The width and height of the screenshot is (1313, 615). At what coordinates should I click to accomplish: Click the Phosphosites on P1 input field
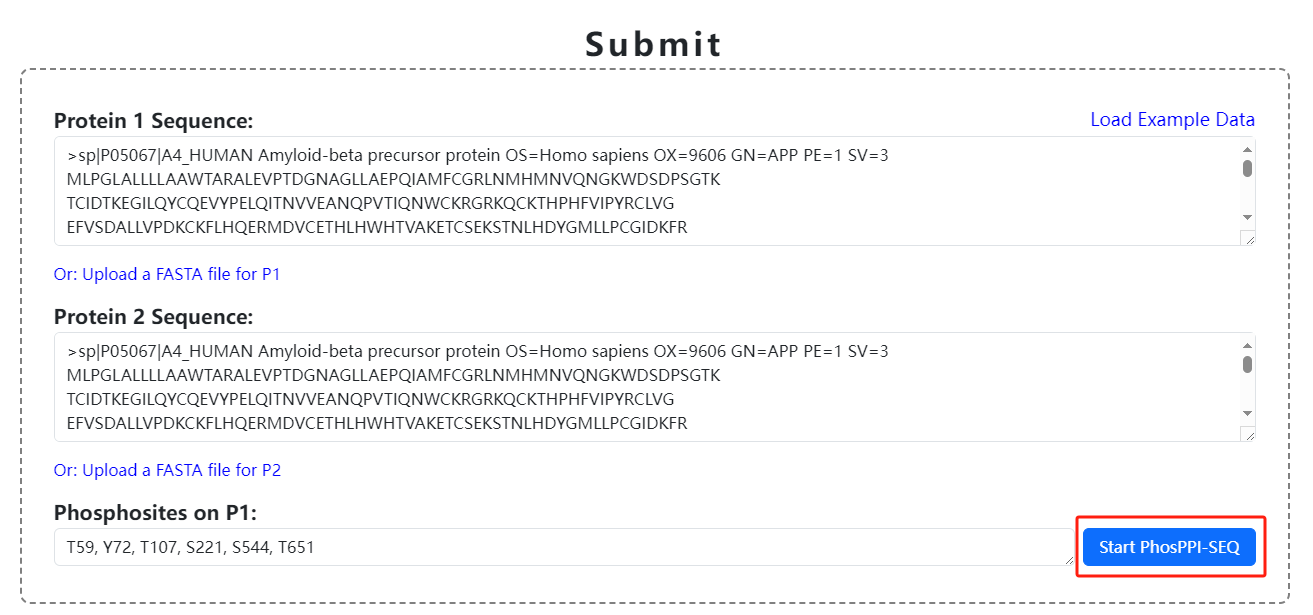pos(560,547)
